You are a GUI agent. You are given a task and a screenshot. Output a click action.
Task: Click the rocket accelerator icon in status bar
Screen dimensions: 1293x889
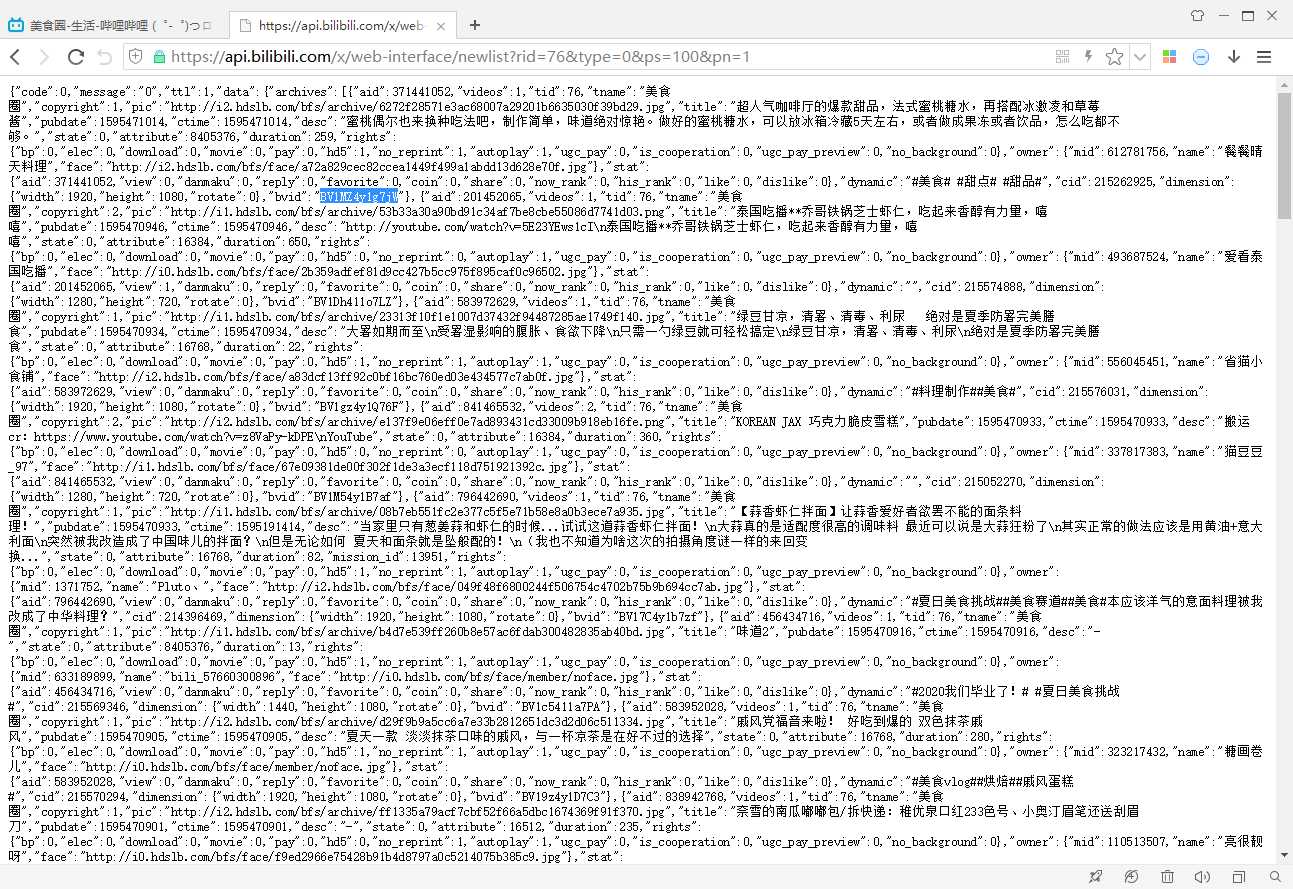[x=1095, y=876]
